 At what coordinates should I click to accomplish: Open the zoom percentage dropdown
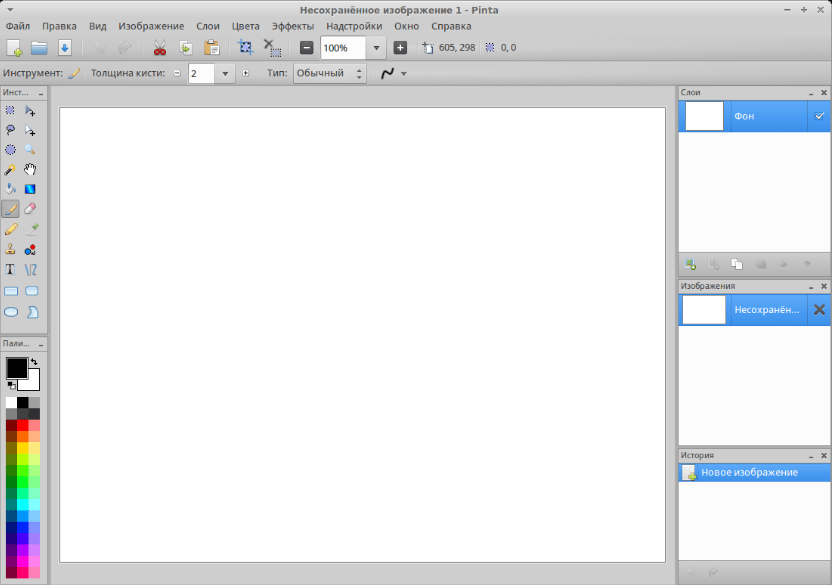pos(376,47)
